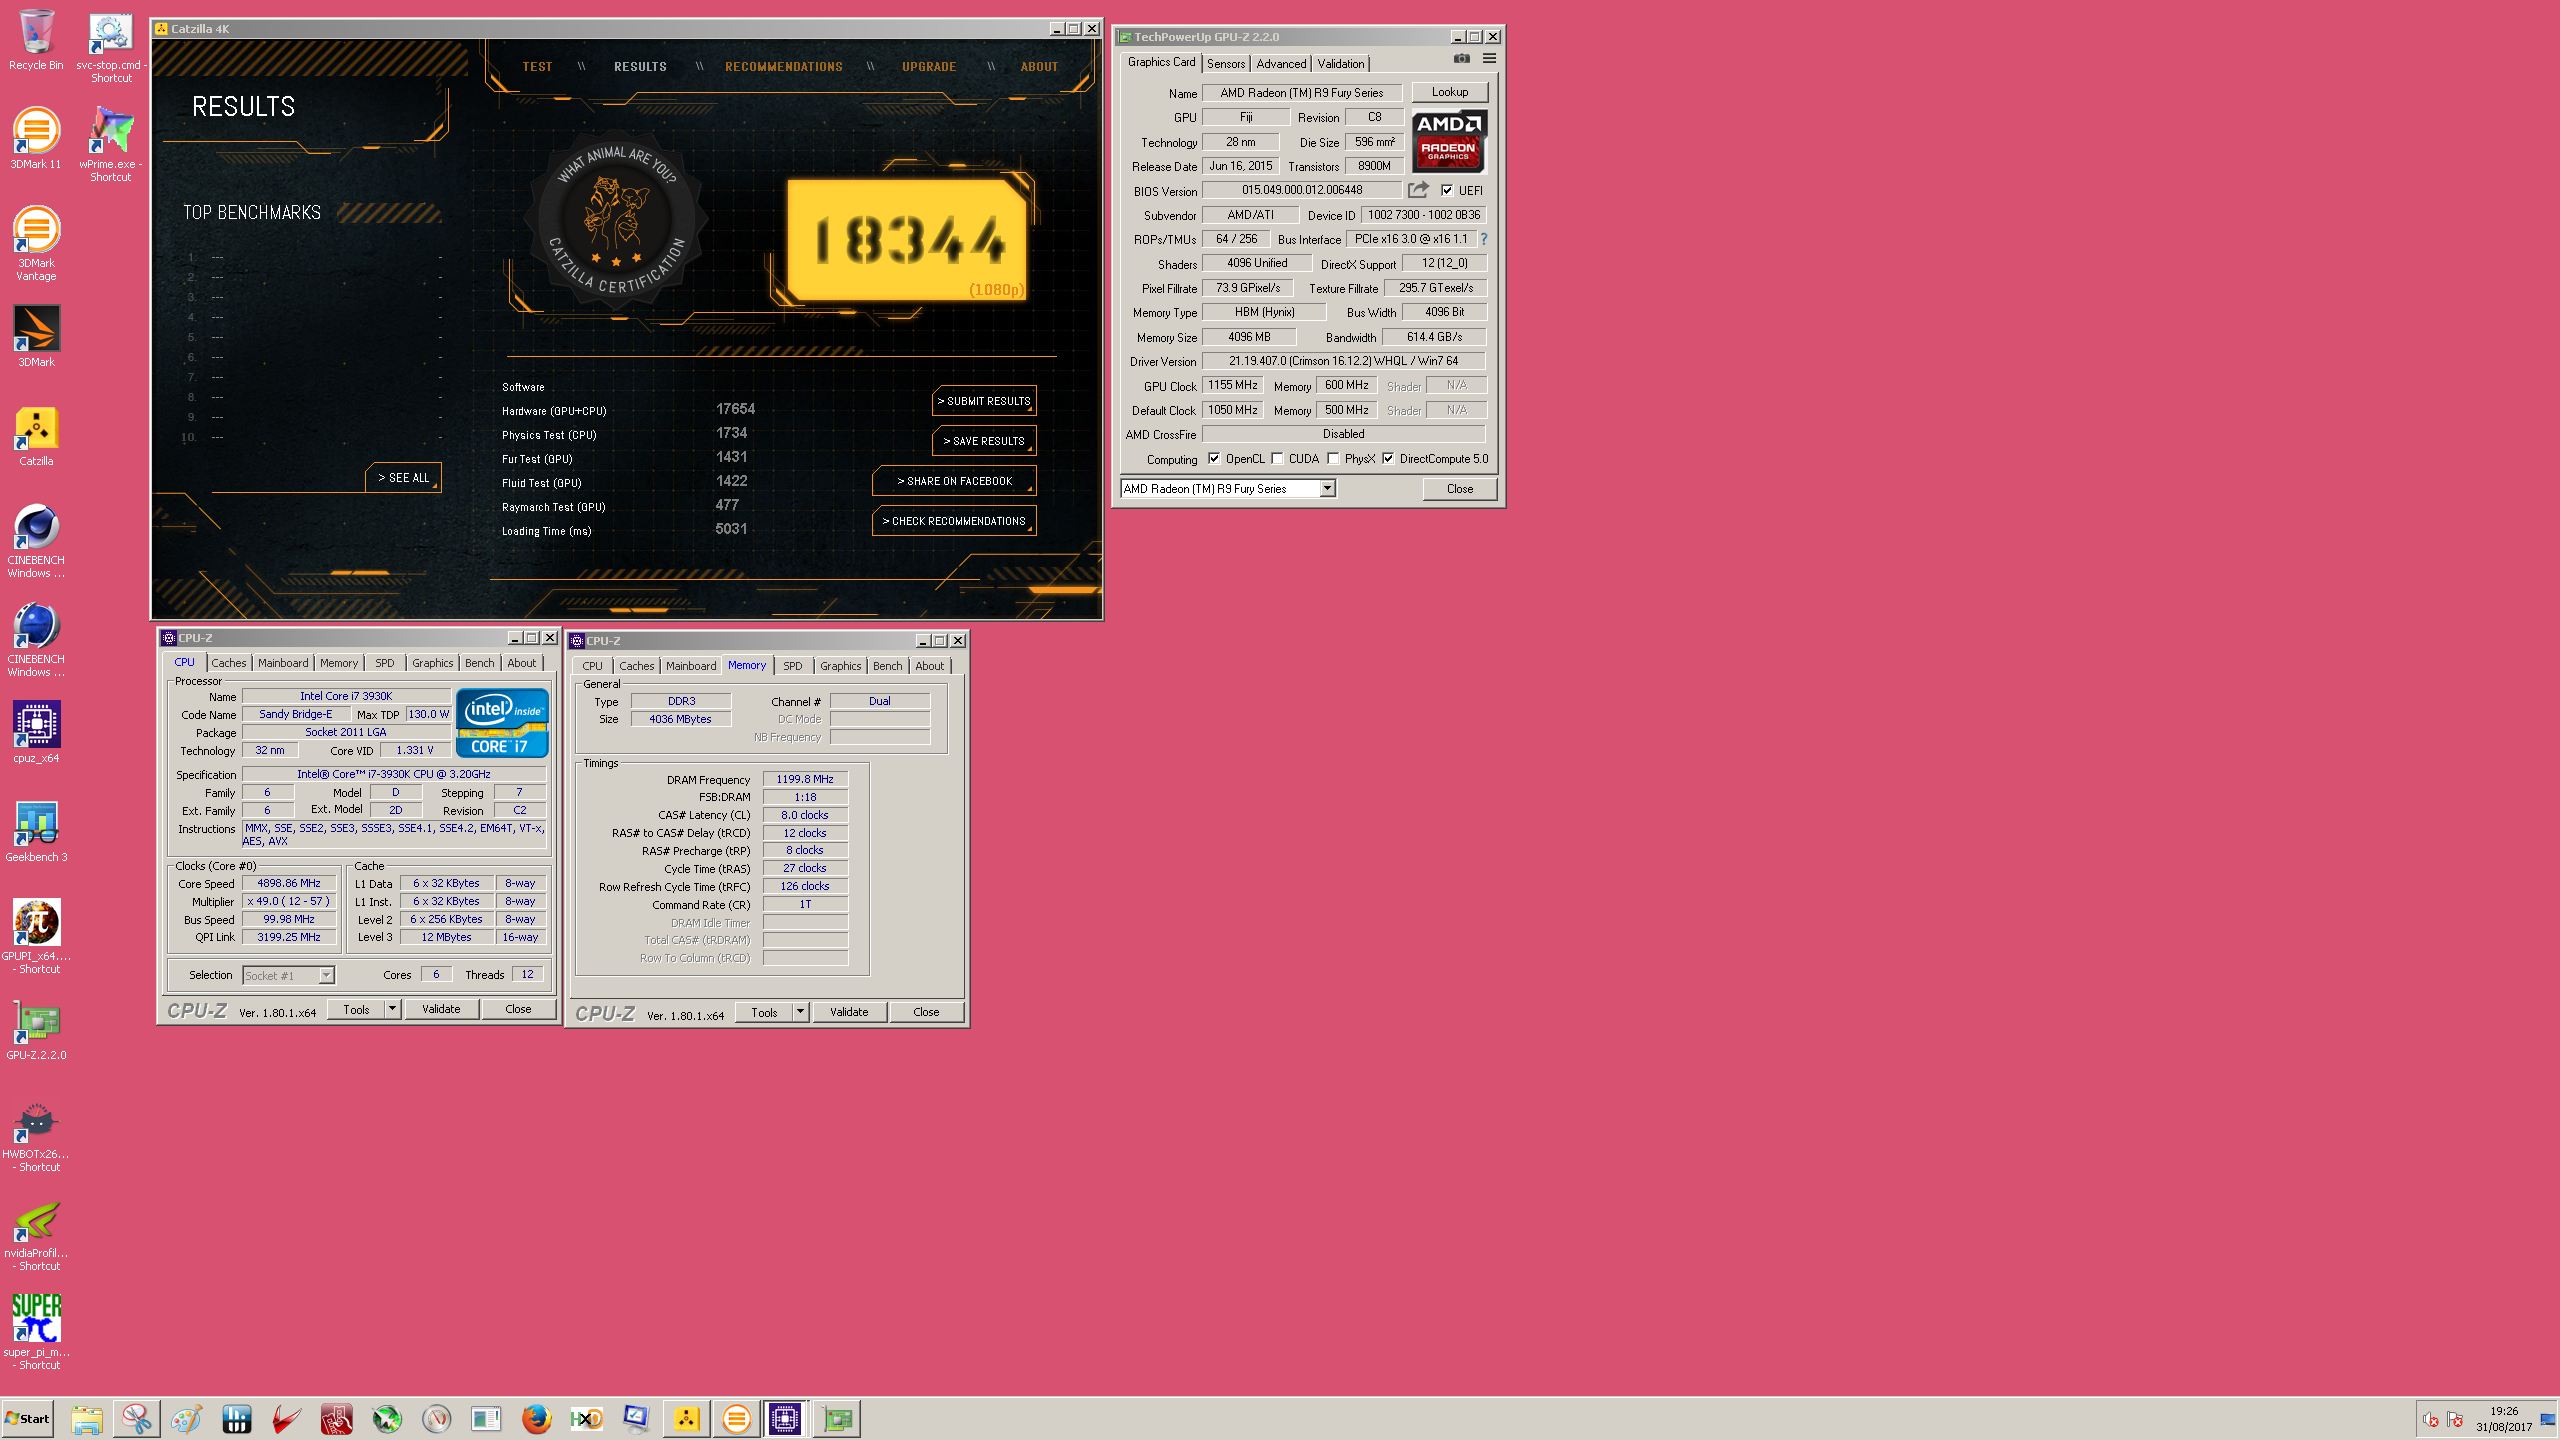The height and width of the screenshot is (1440, 2560).
Task: Click the Paint palette taskbar icon
Action: coord(187,1418)
